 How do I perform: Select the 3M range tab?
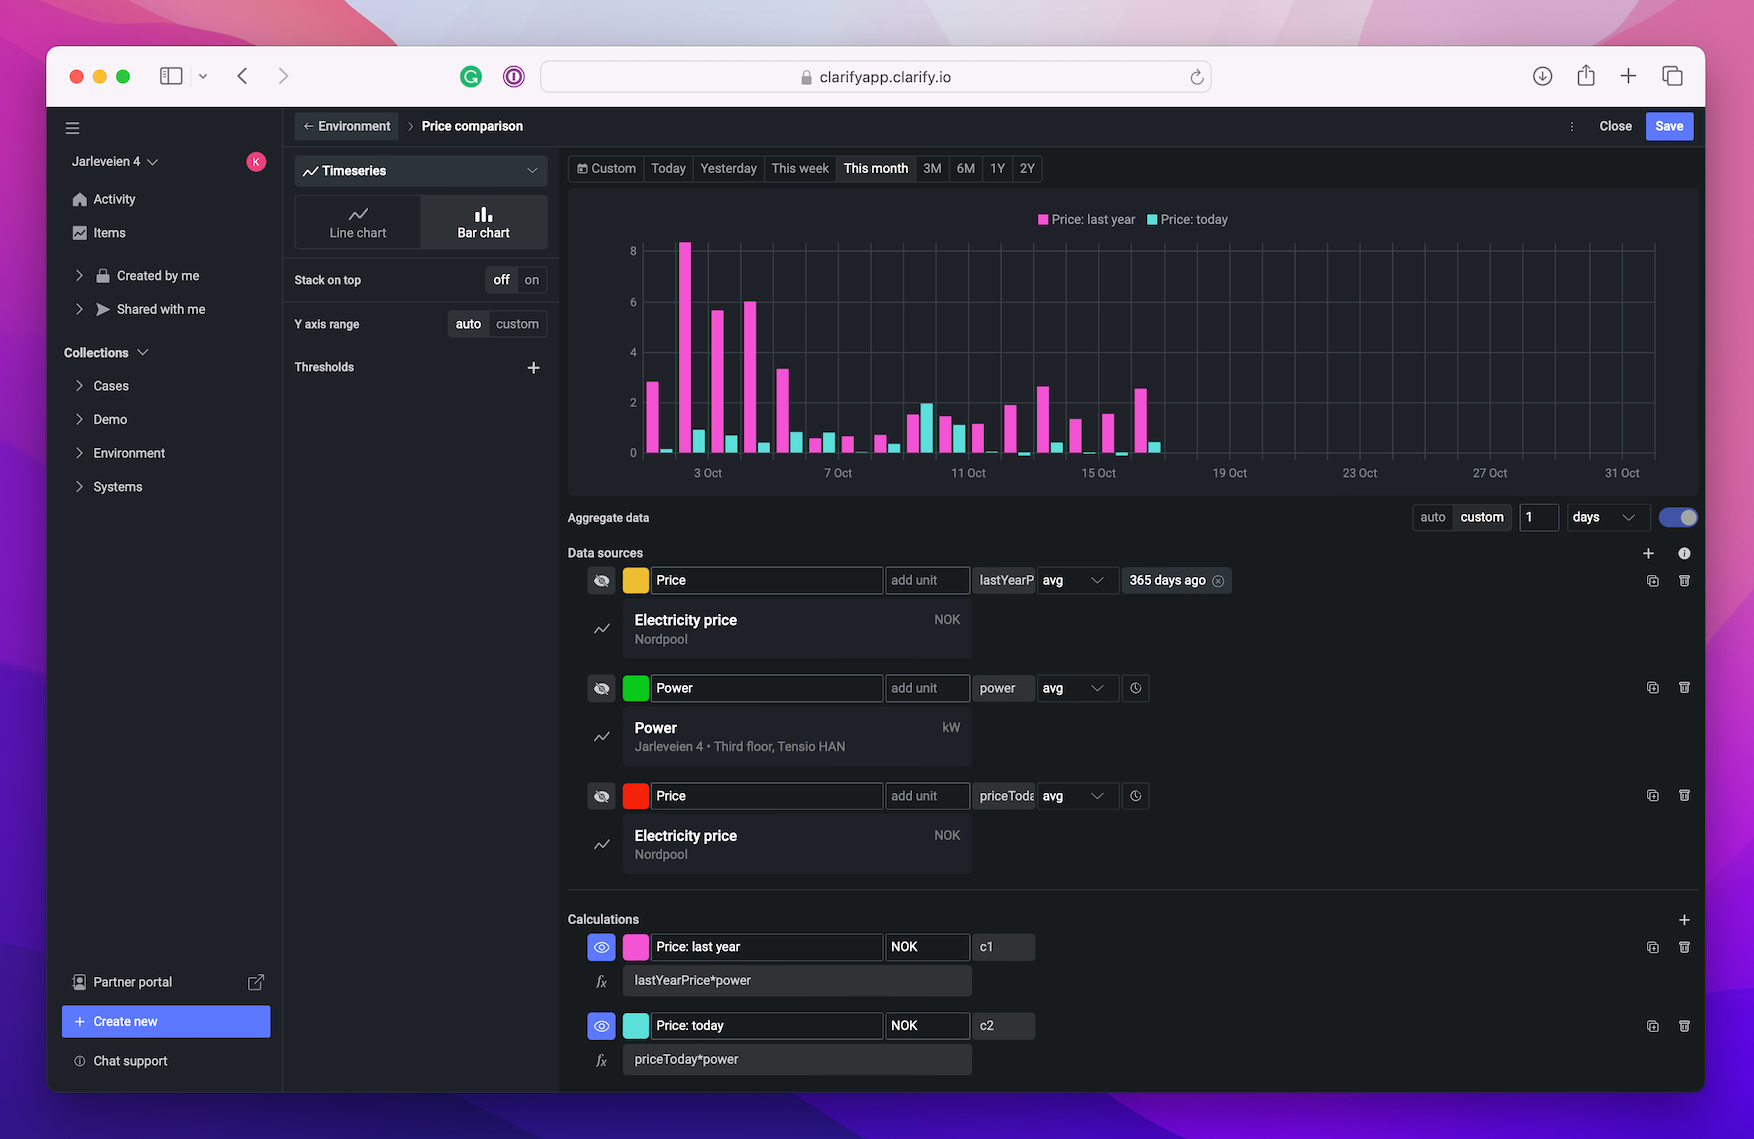pyautogui.click(x=932, y=168)
